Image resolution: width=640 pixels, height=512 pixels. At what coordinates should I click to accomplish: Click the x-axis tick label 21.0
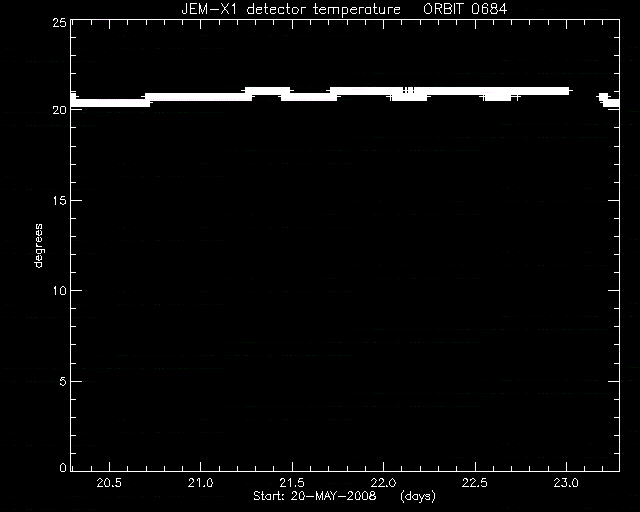[x=200, y=483]
